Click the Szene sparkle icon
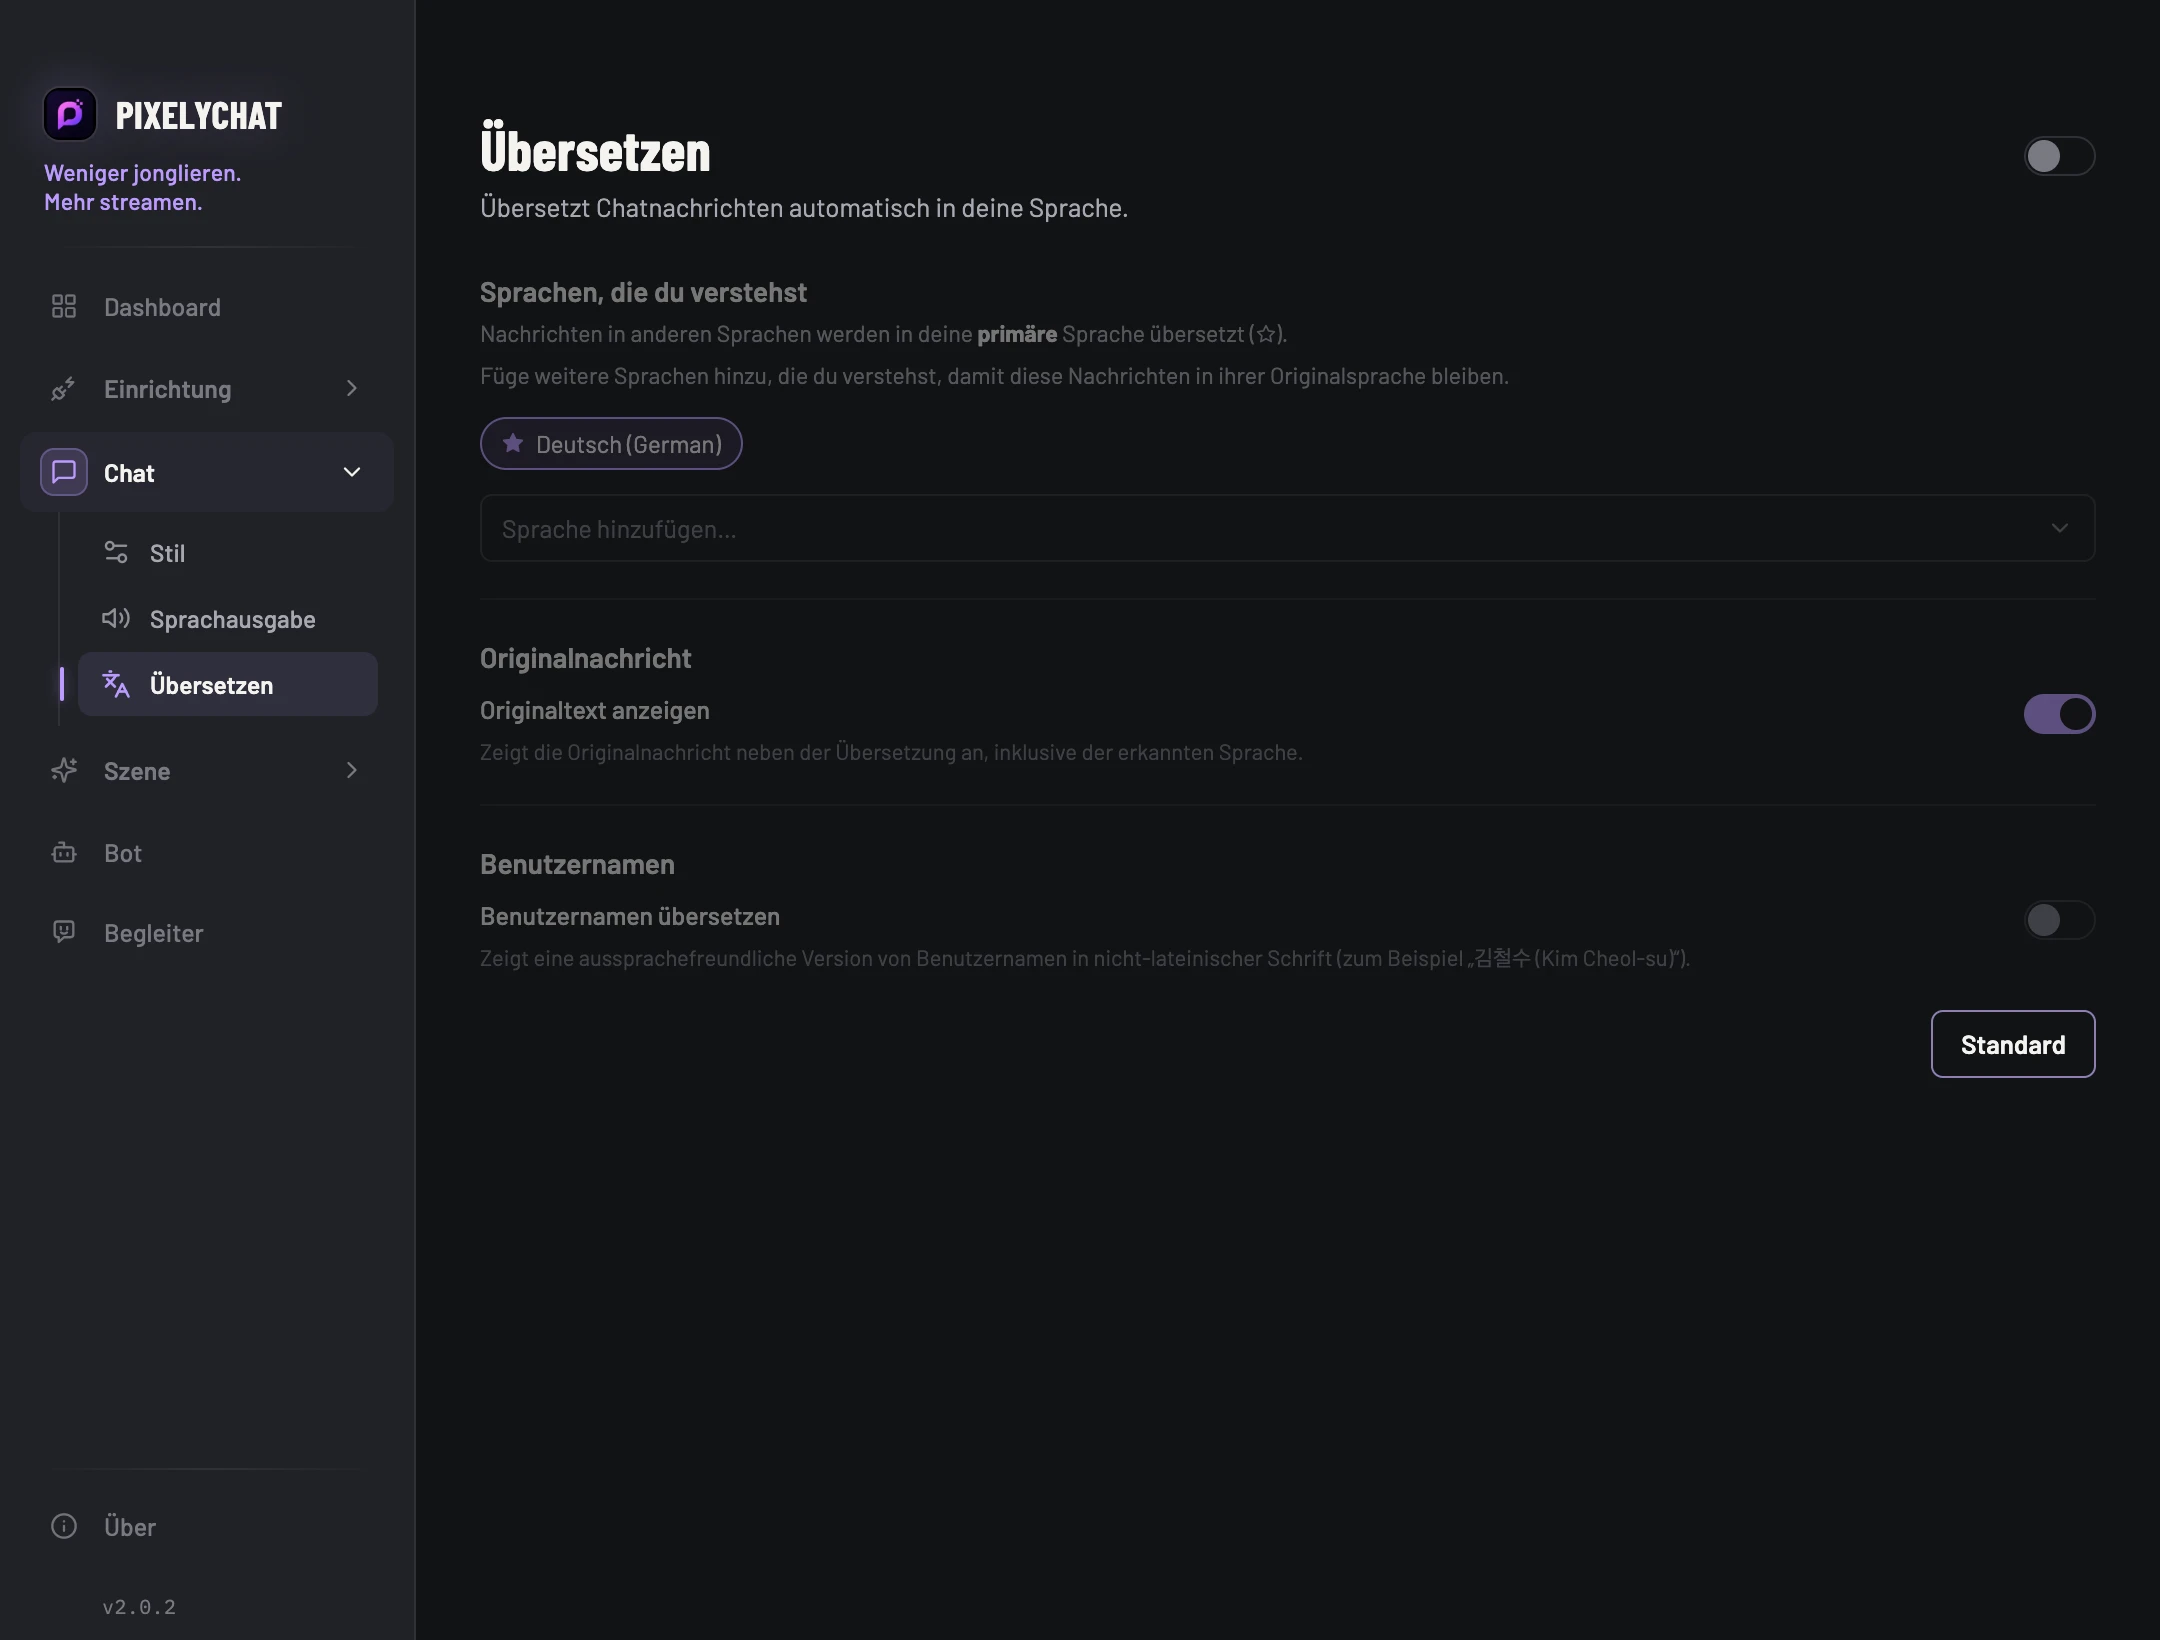Viewport: 2160px width, 1640px height. 64,770
